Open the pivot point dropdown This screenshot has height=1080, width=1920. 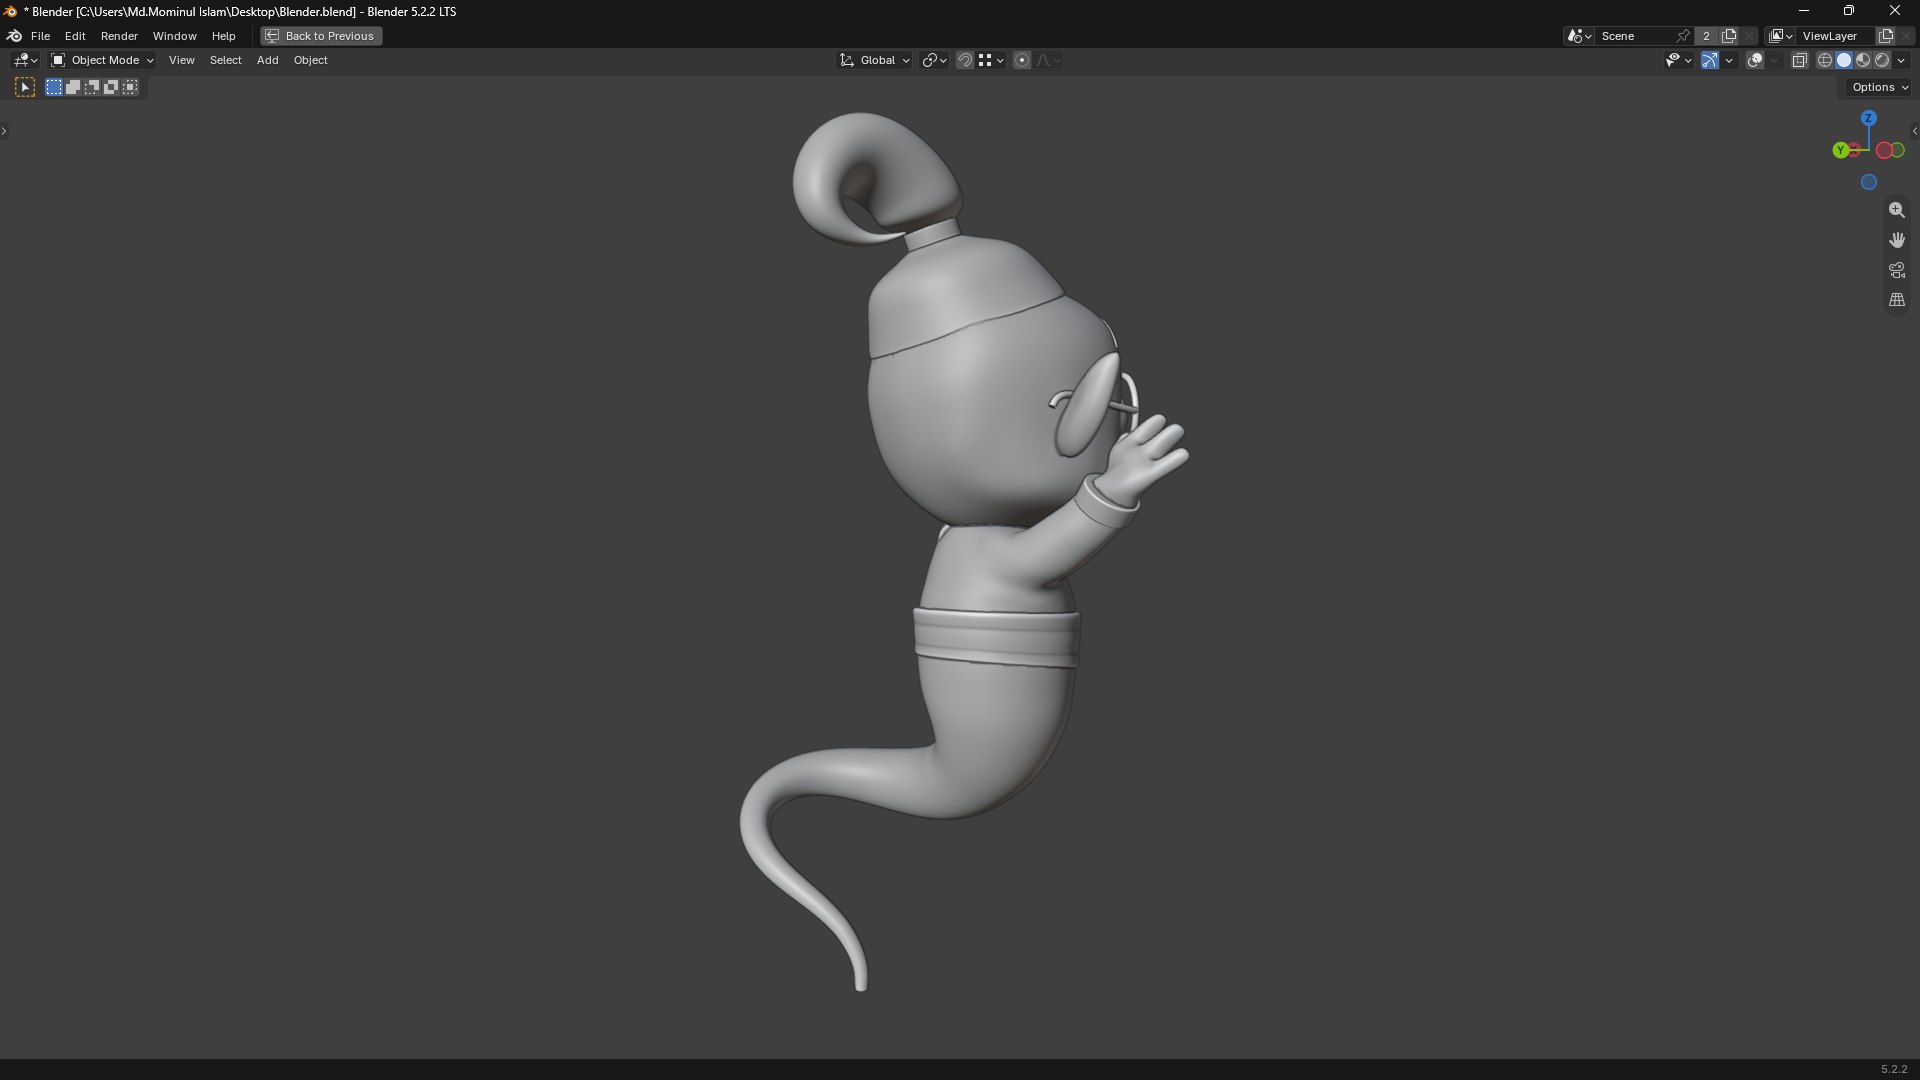[x=934, y=60]
